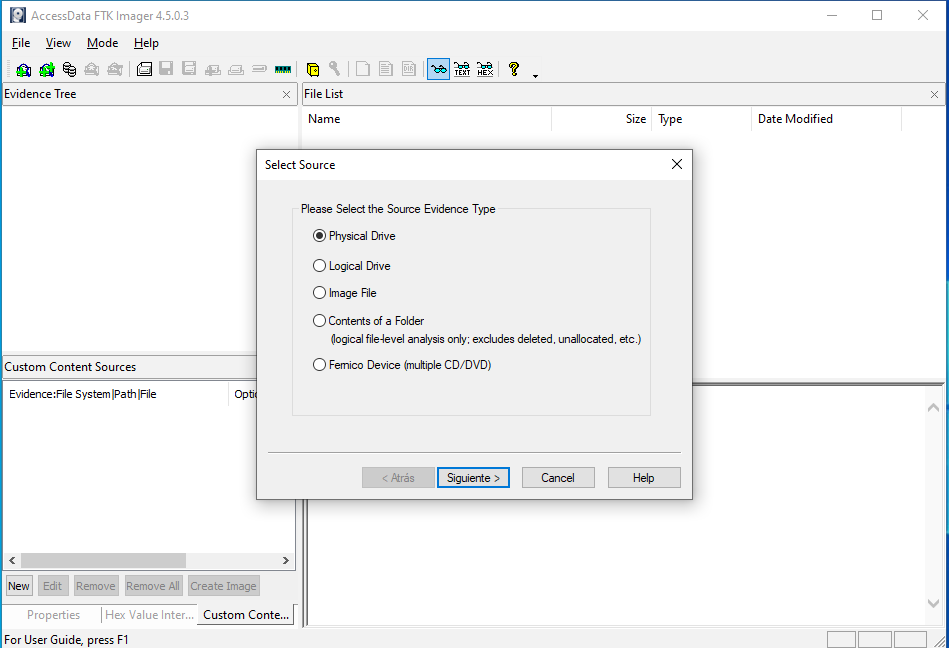The image size is (949, 648).
Task: Sort File List by Name column
Action: [427, 119]
